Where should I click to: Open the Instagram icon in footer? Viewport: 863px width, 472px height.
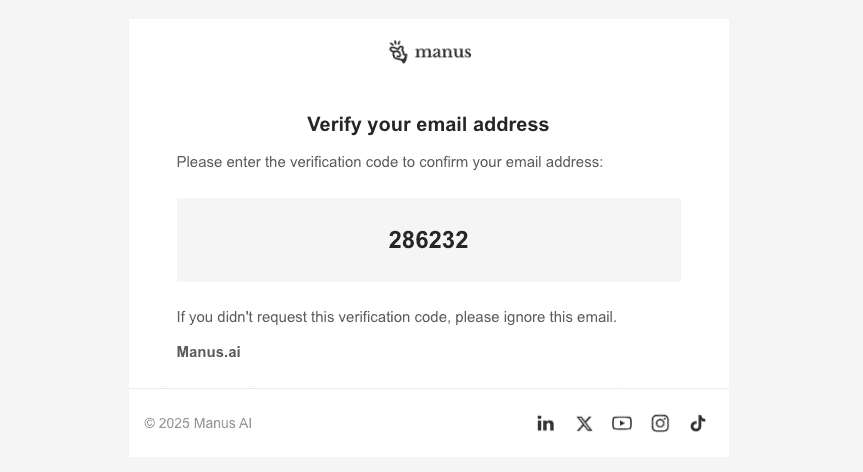click(x=660, y=423)
